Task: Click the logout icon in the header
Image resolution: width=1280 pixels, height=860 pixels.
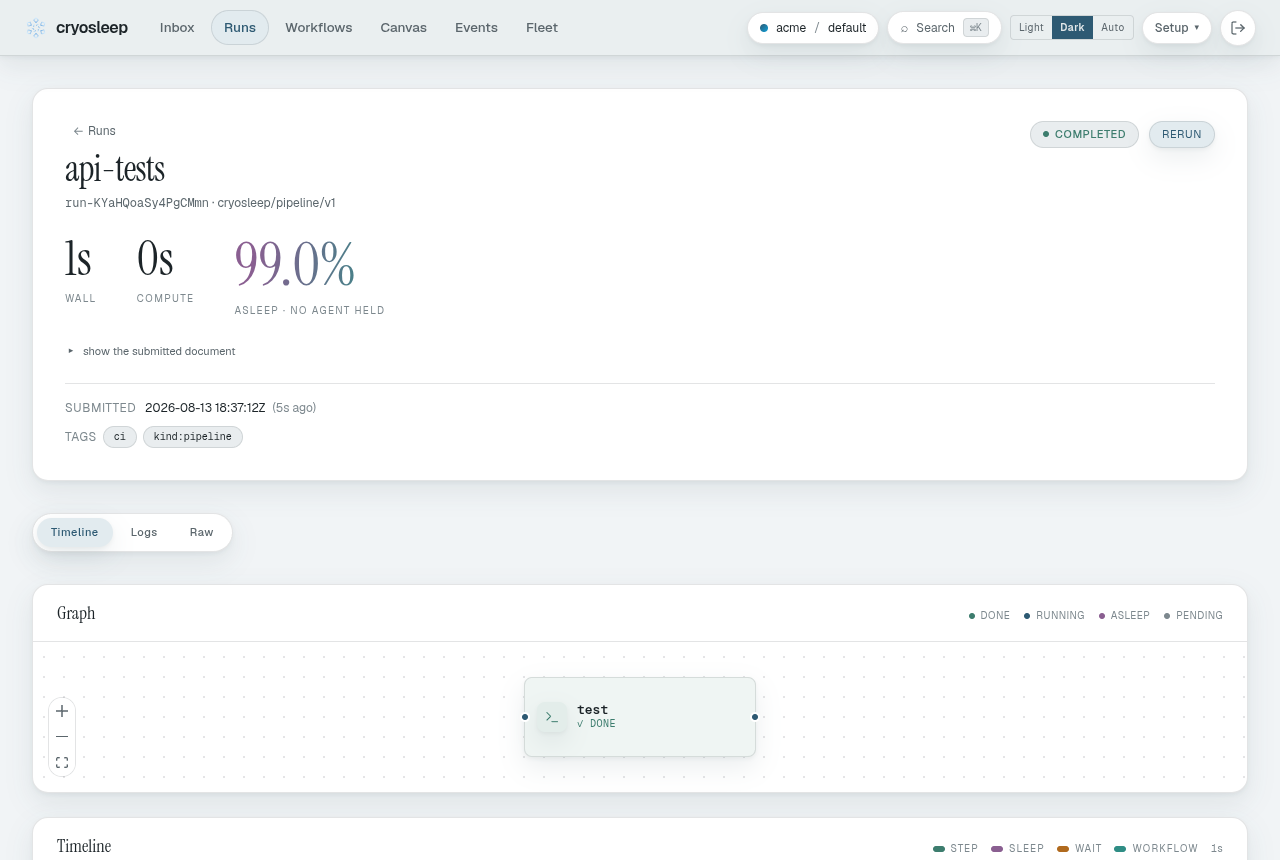Action: [x=1238, y=28]
